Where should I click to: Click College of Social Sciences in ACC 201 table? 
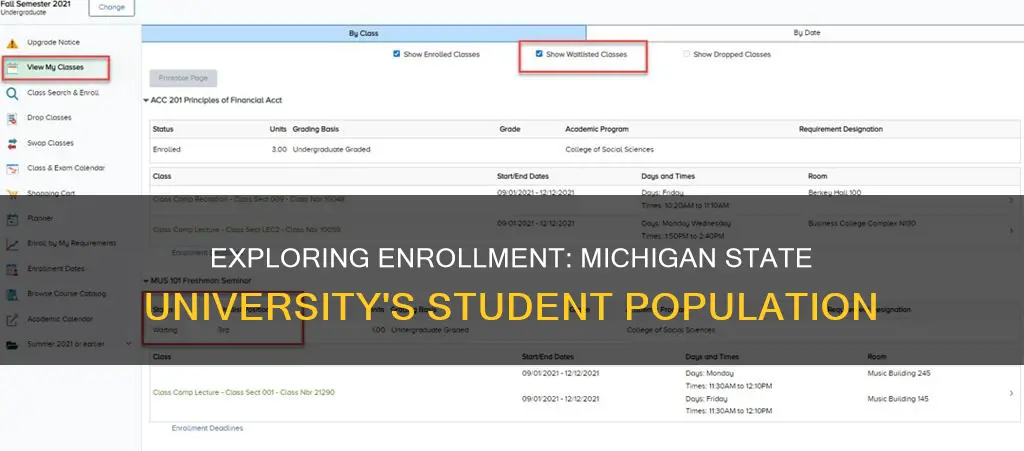click(x=609, y=149)
